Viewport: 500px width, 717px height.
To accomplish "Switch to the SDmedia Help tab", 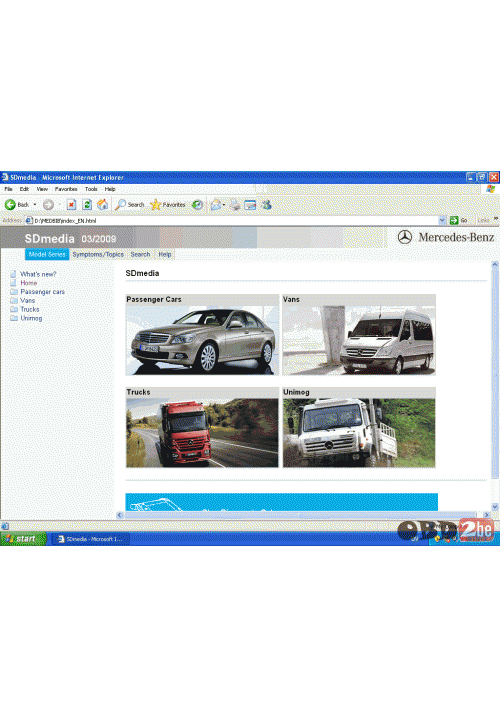I will [x=165, y=254].
